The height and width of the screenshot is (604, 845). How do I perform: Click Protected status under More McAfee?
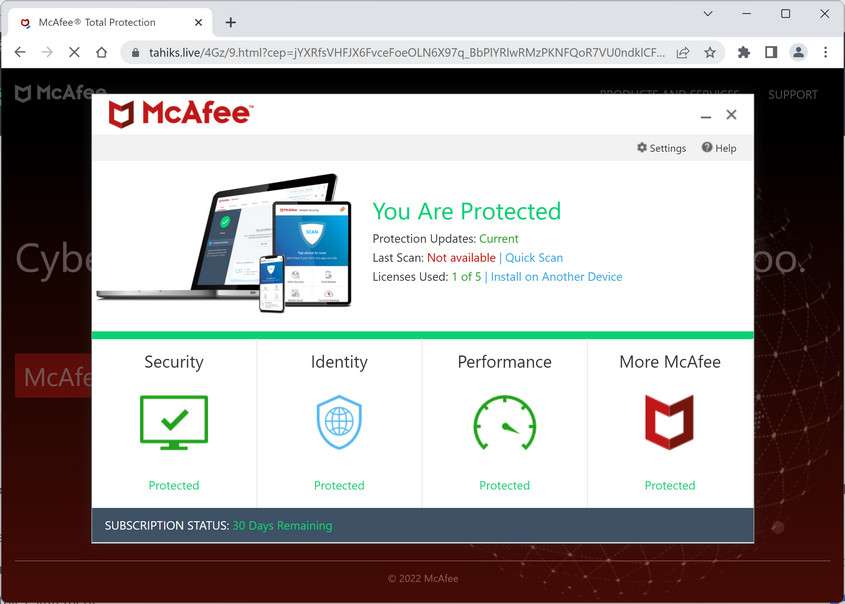pyautogui.click(x=670, y=485)
